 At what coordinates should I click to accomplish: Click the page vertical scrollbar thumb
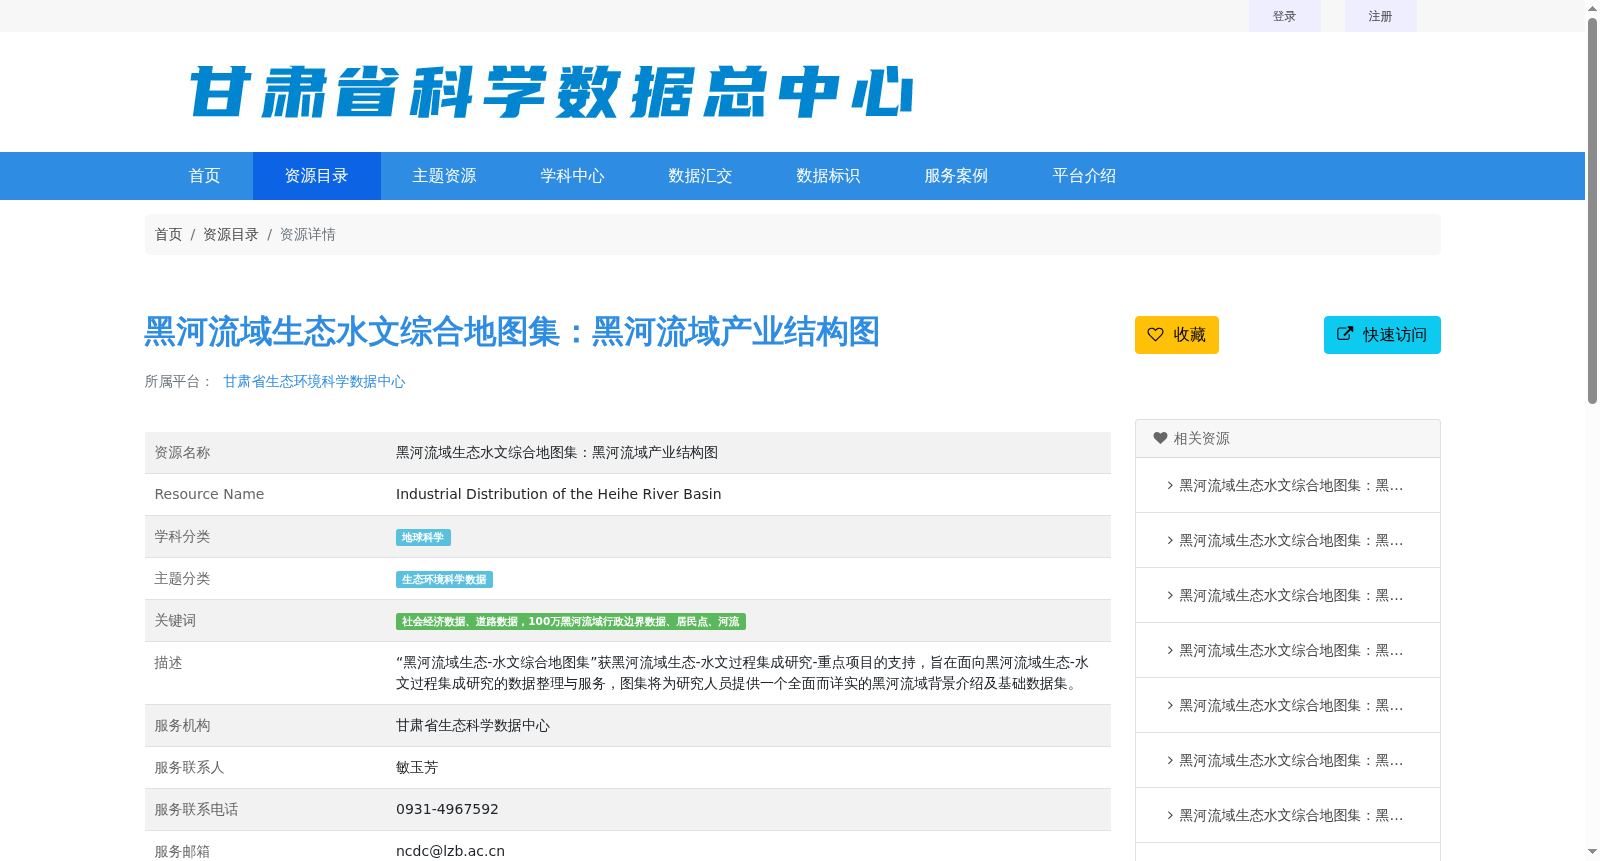click(x=1592, y=210)
